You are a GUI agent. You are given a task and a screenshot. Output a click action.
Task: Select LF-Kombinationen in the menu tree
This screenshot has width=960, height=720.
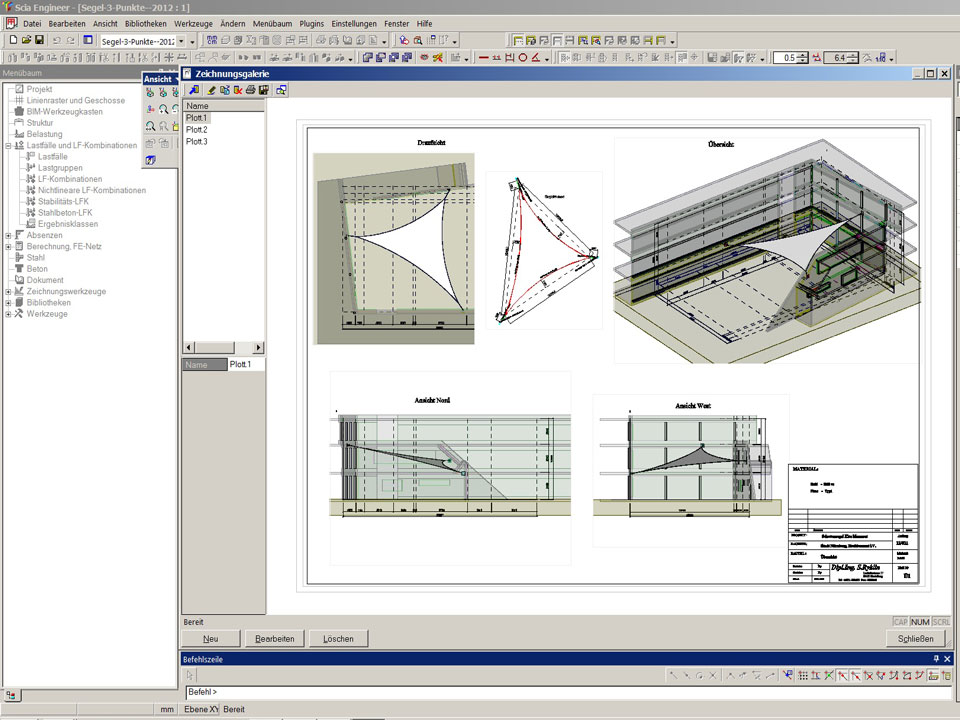coord(70,179)
